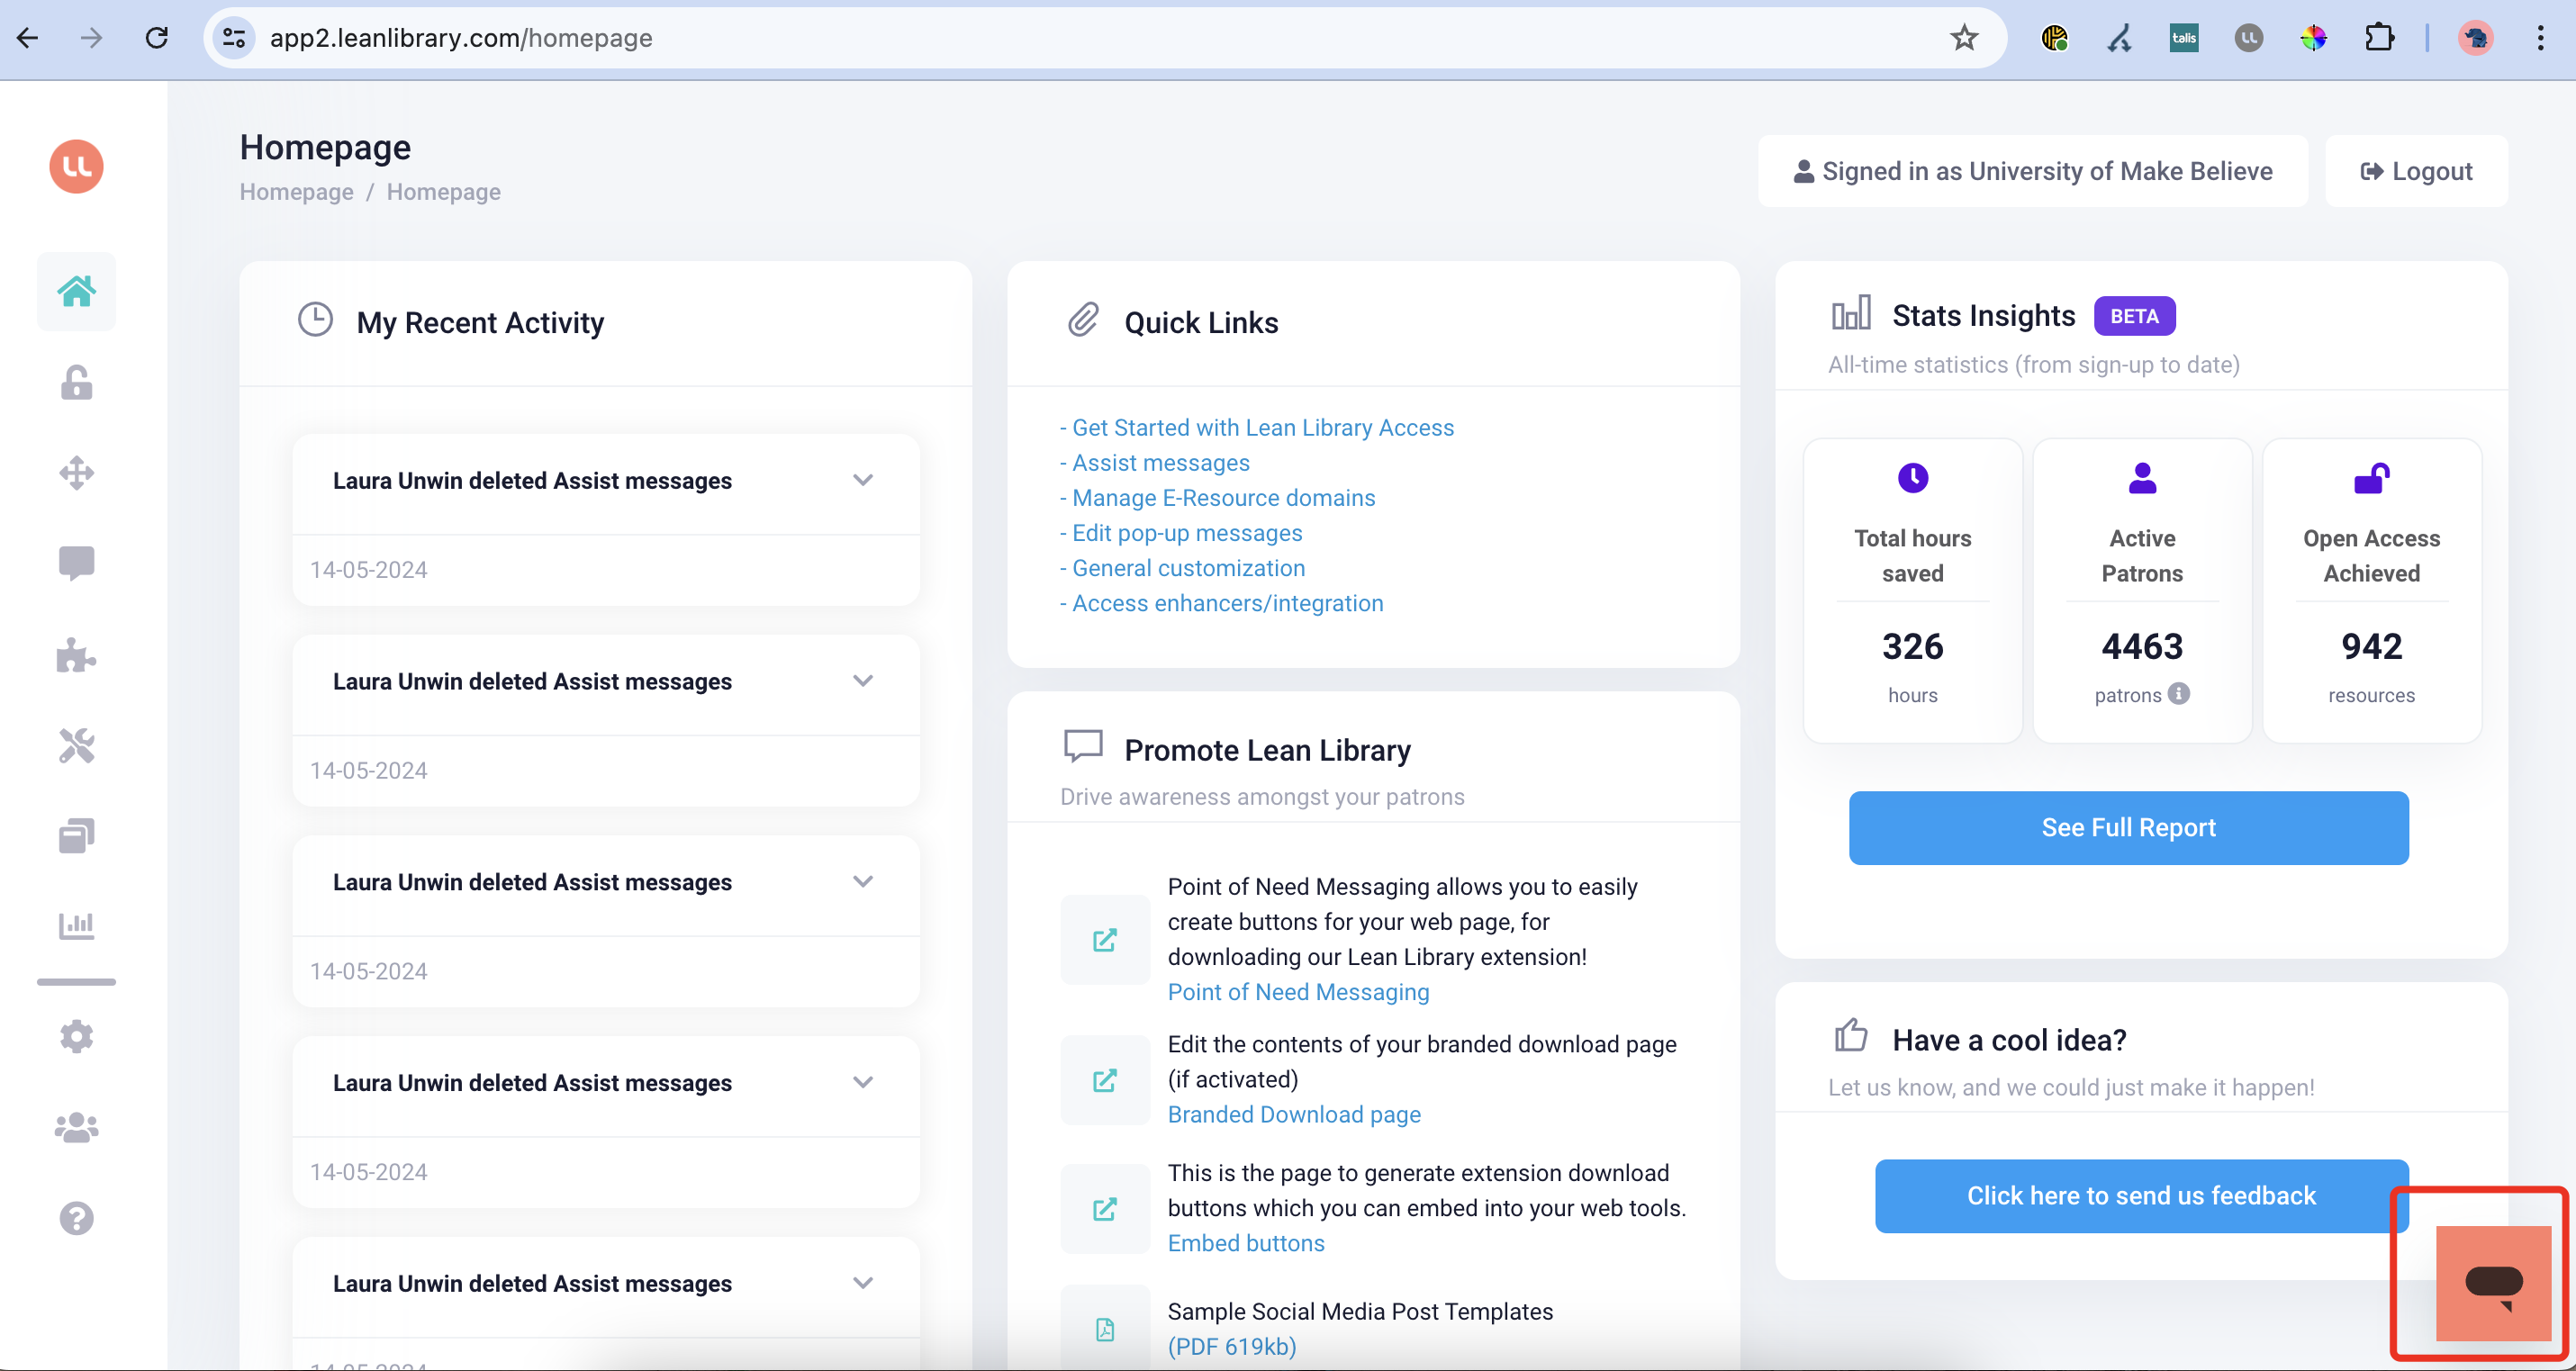
Task: Open the users group sidebar icon
Action: click(x=76, y=1127)
